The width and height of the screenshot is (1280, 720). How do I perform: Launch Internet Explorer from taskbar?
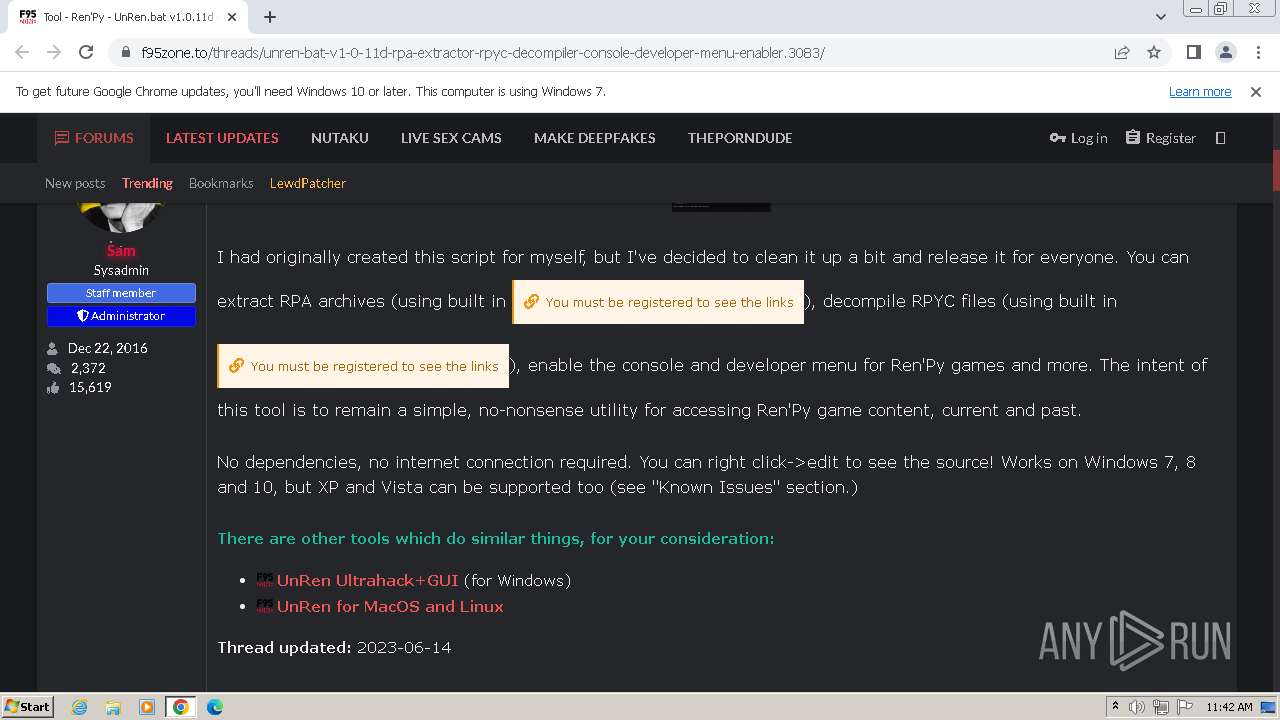(80, 707)
